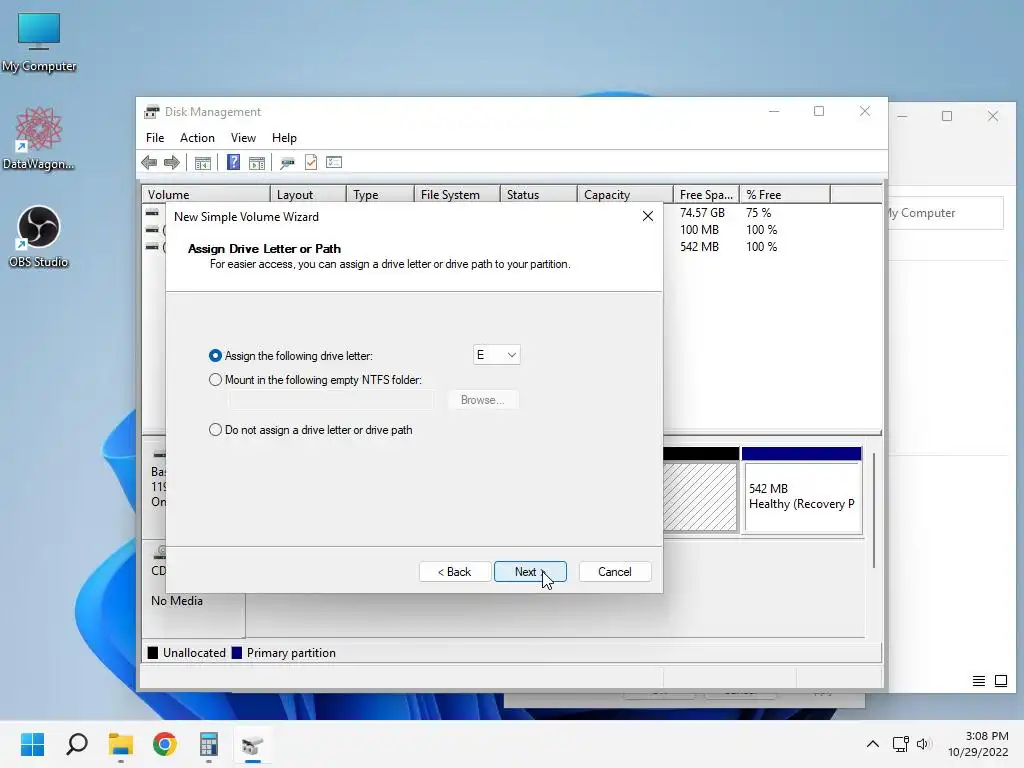Click the < Back button in wizard
Image resolution: width=1024 pixels, height=768 pixels.
tap(455, 571)
